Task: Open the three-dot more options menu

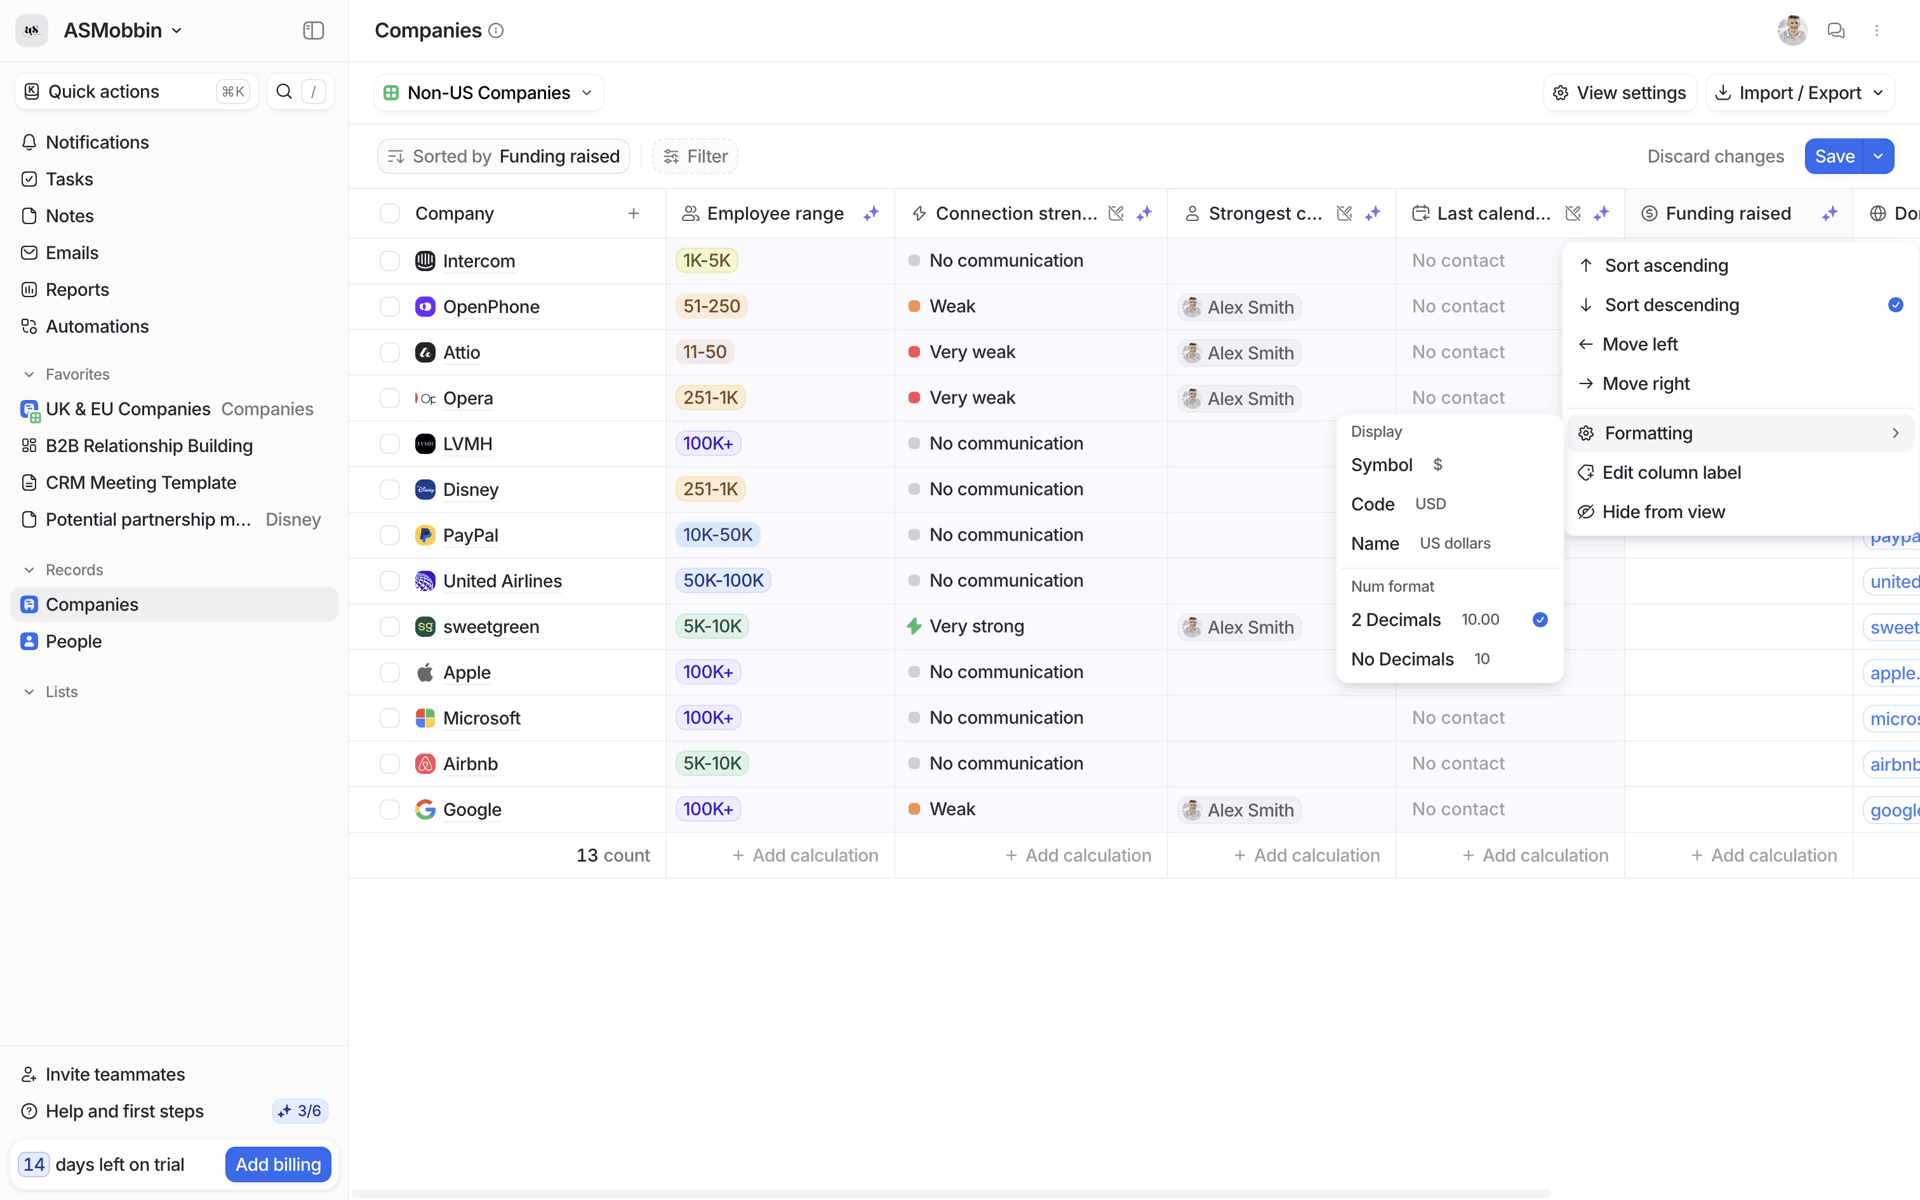Action: (1877, 31)
